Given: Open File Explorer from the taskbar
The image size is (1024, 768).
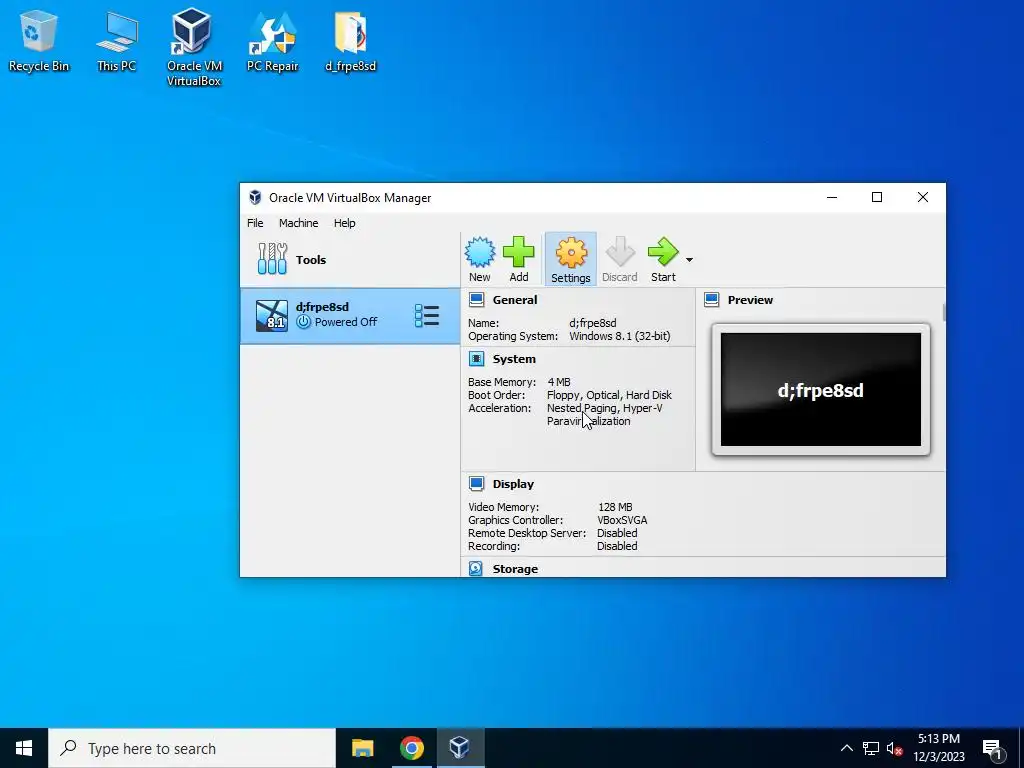Looking at the screenshot, I should click(x=362, y=748).
